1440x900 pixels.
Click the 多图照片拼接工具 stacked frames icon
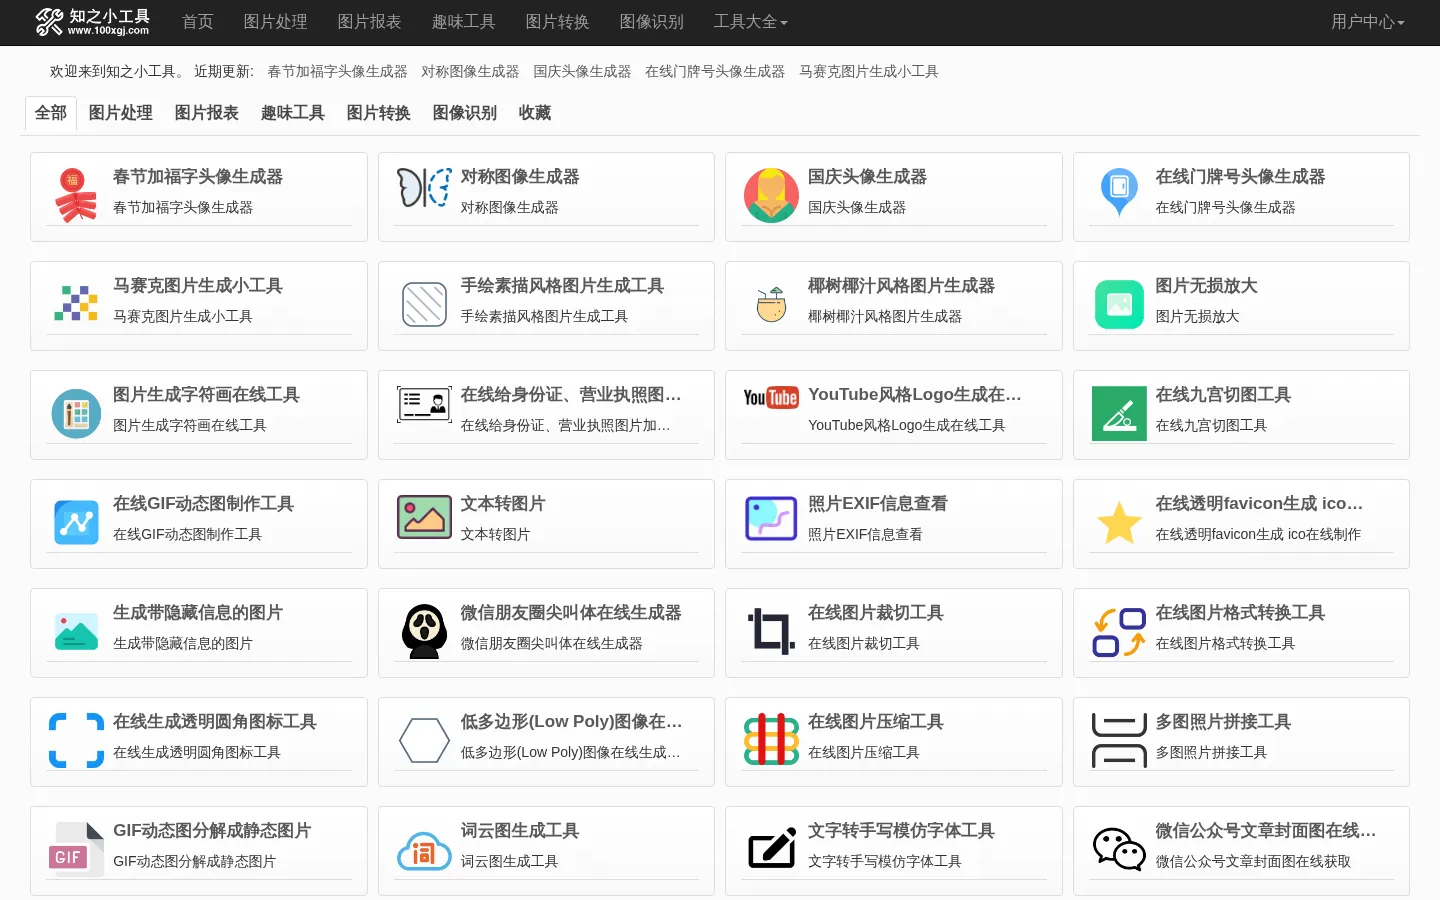(1119, 741)
